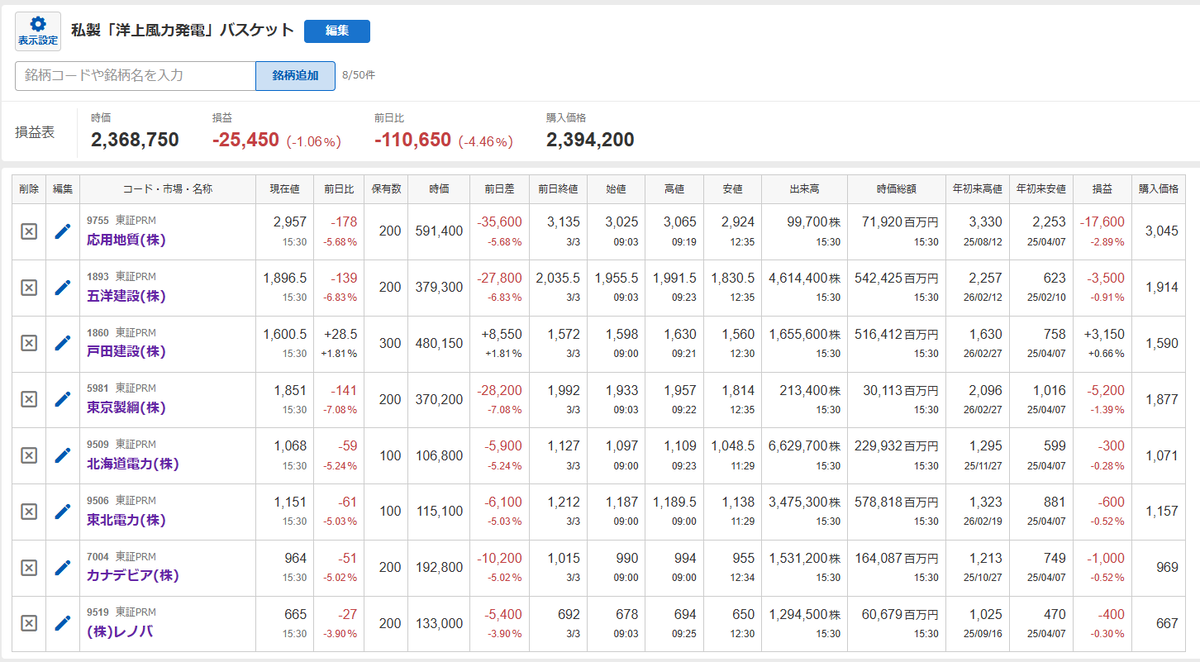
Task: Click the pencil icon for 東京製綱
Action: tap(62, 400)
